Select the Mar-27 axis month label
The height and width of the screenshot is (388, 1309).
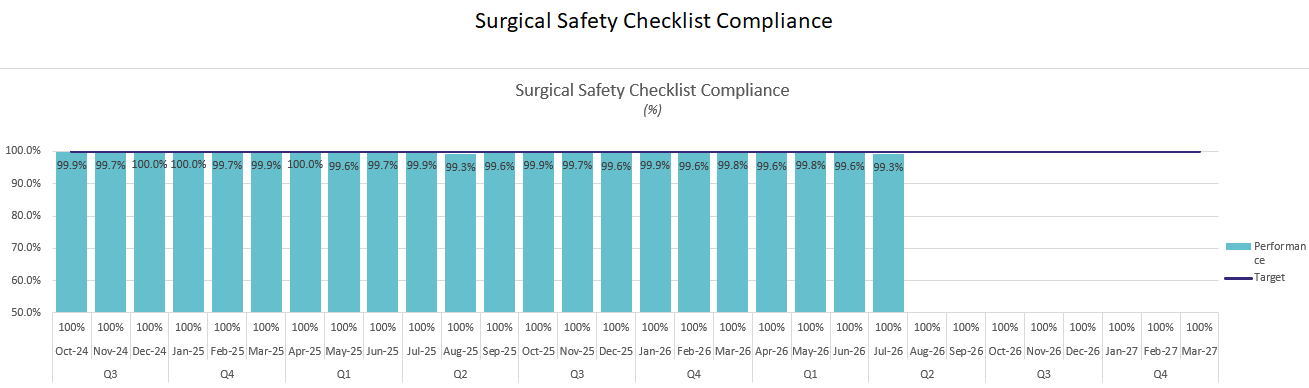[1199, 351]
